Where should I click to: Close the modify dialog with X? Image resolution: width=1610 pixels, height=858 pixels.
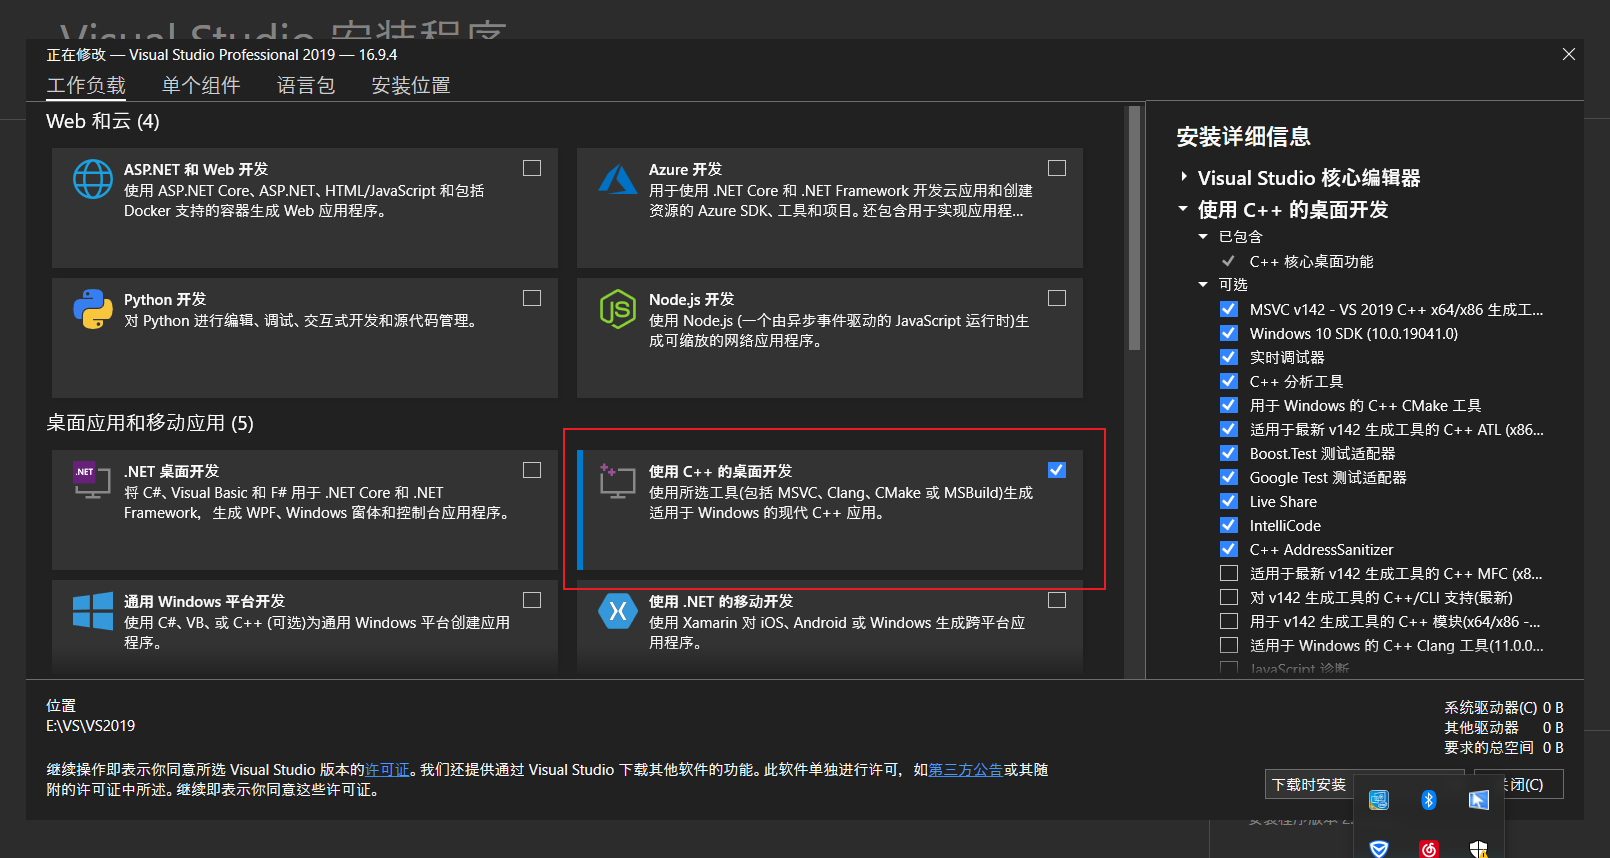pyautogui.click(x=1569, y=54)
